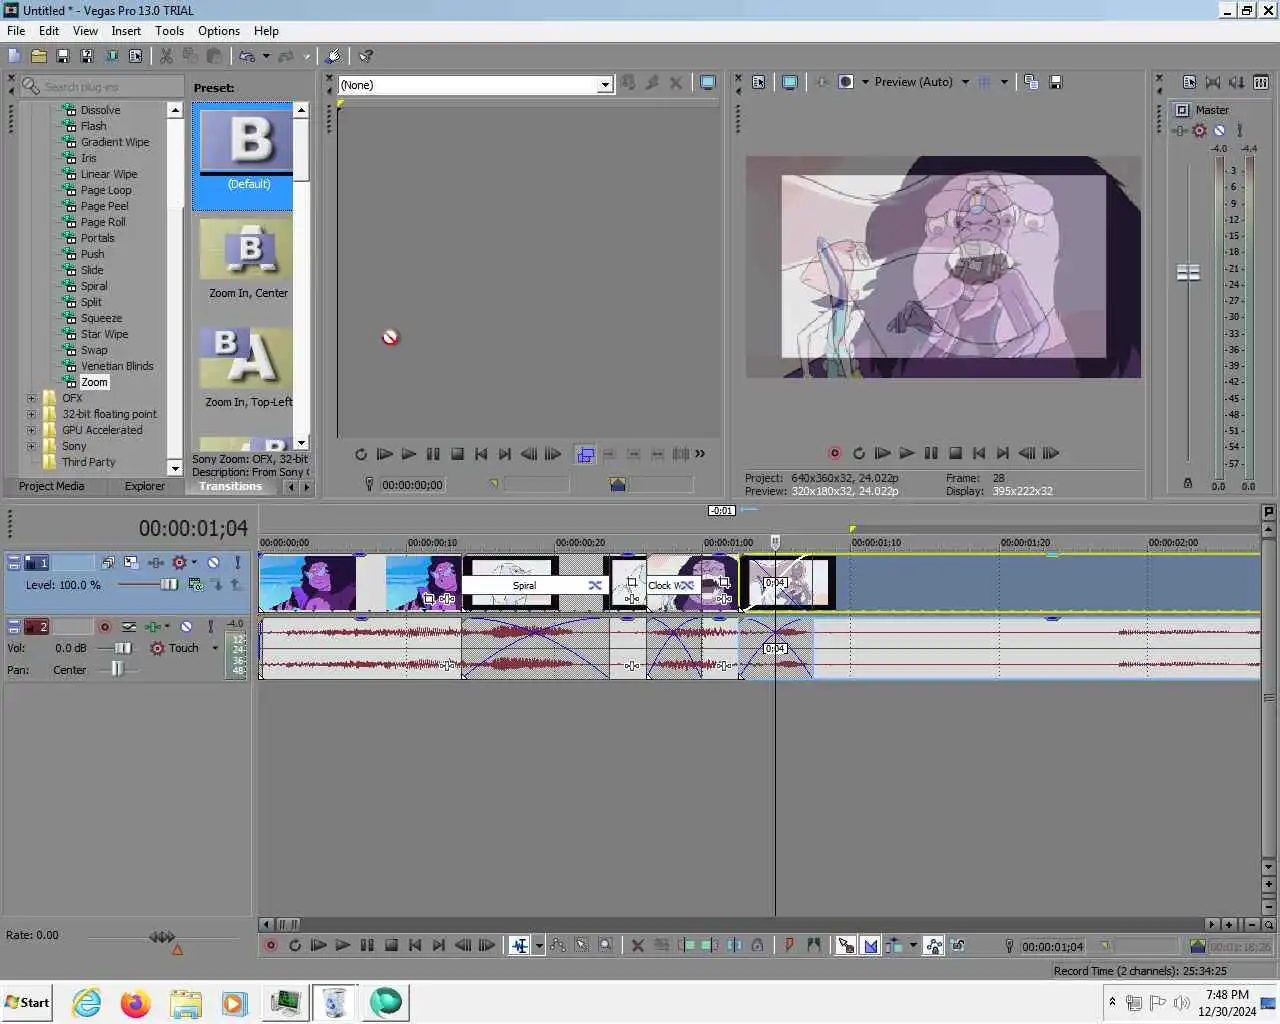Click the Search plug-ins field

102,87
